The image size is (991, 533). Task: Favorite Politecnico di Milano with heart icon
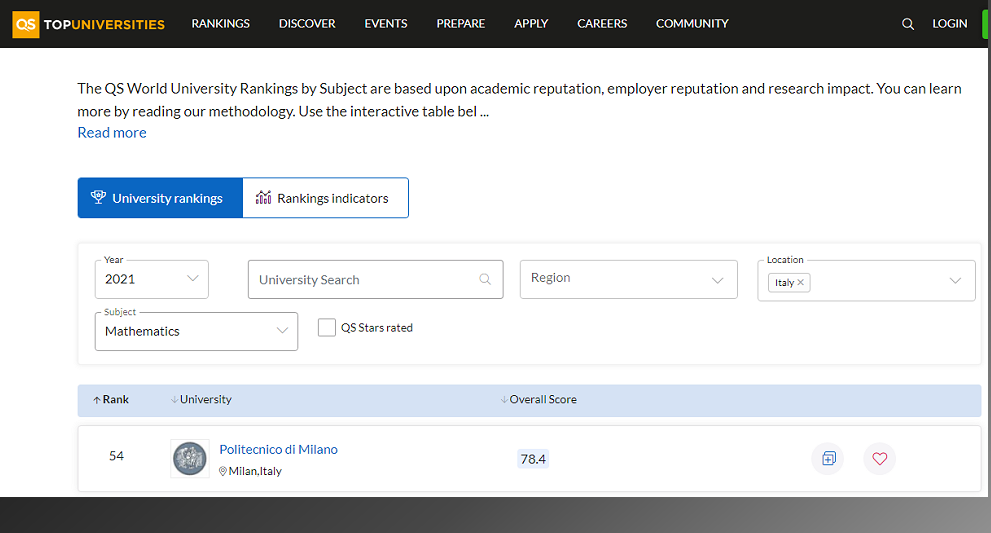[879, 458]
